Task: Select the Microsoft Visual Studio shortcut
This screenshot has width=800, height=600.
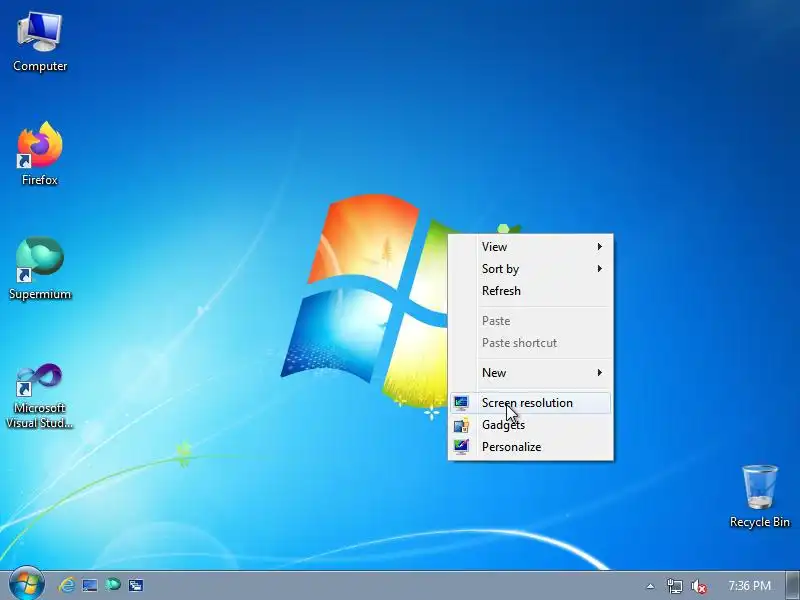Action: 40,395
